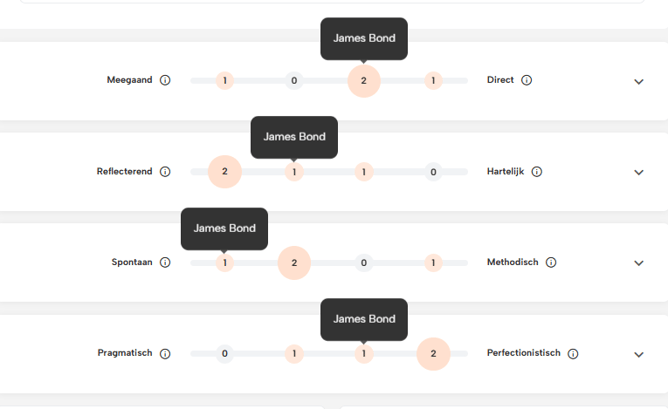
Task: Expand the Reflecterend–Hartelijk row chevron
Action: tap(639, 172)
